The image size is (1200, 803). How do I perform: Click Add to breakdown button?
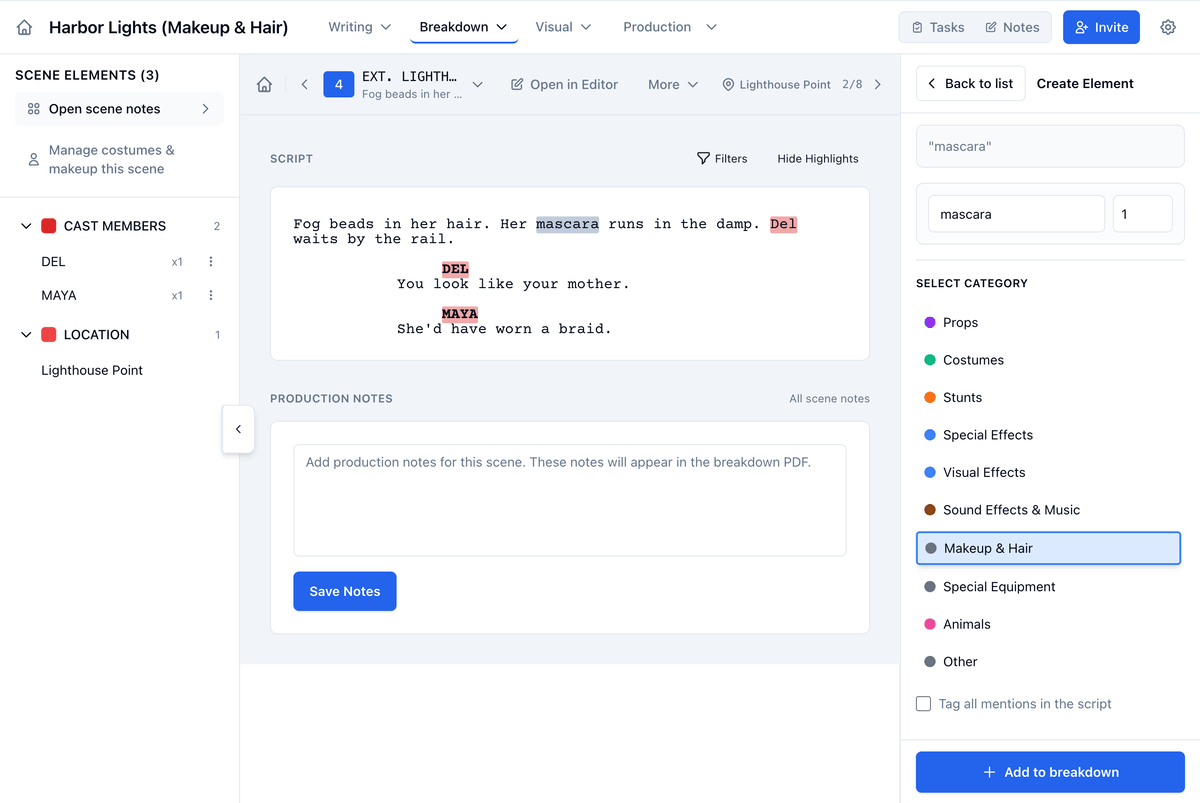1050,772
